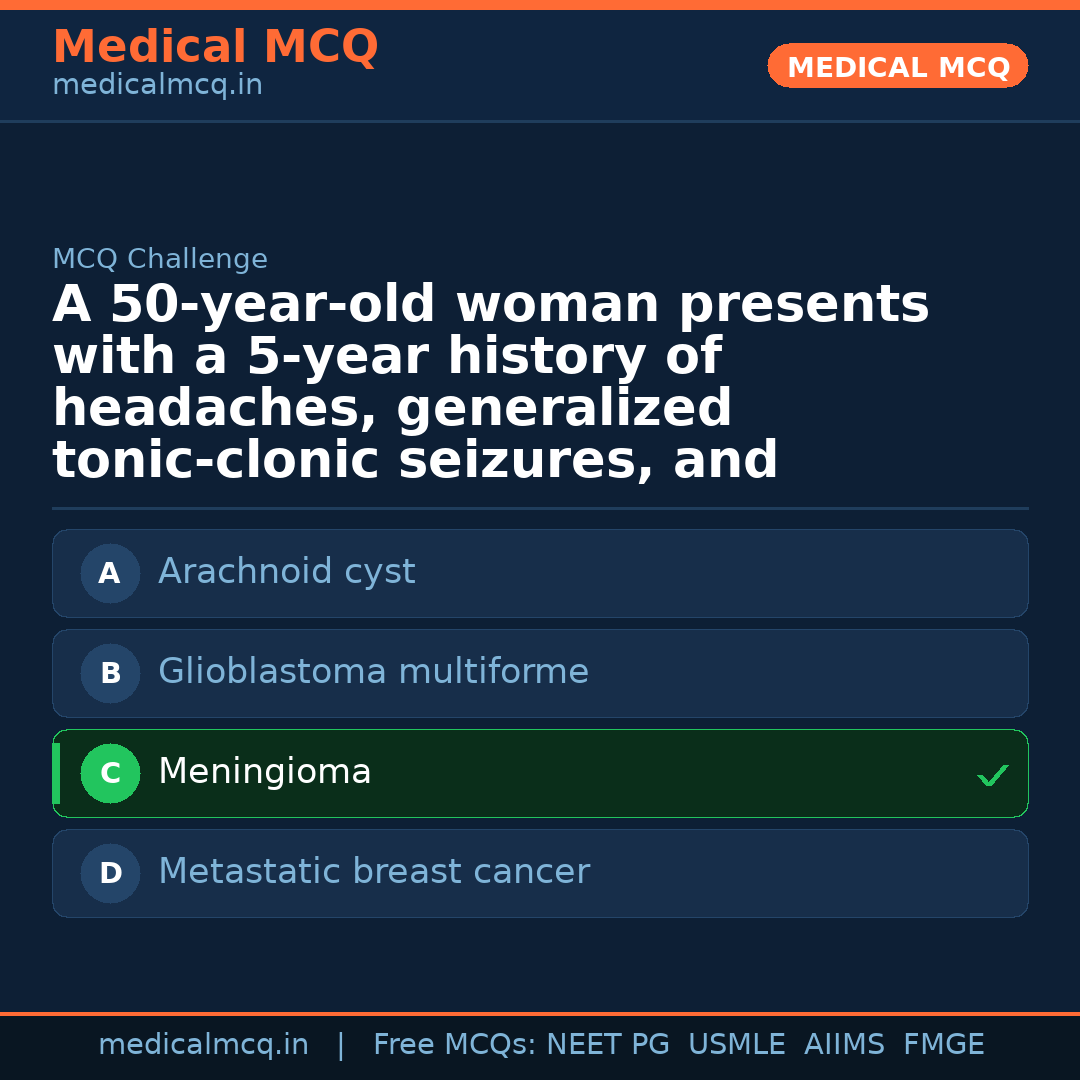Screen dimensions: 1080x1080
Task: Visit medicalmcq.in link under header title
Action: pyautogui.click(x=157, y=86)
